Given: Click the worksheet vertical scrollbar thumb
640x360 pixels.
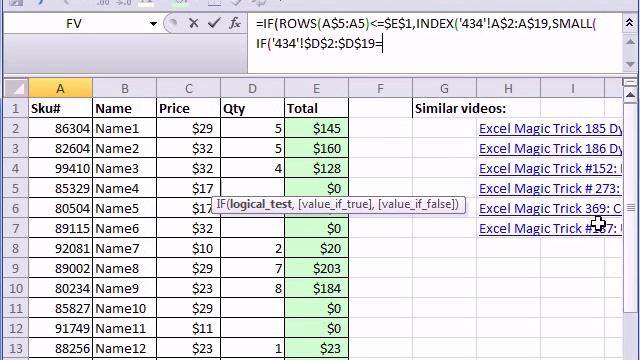Looking at the screenshot, I should pyautogui.click(x=630, y=208).
